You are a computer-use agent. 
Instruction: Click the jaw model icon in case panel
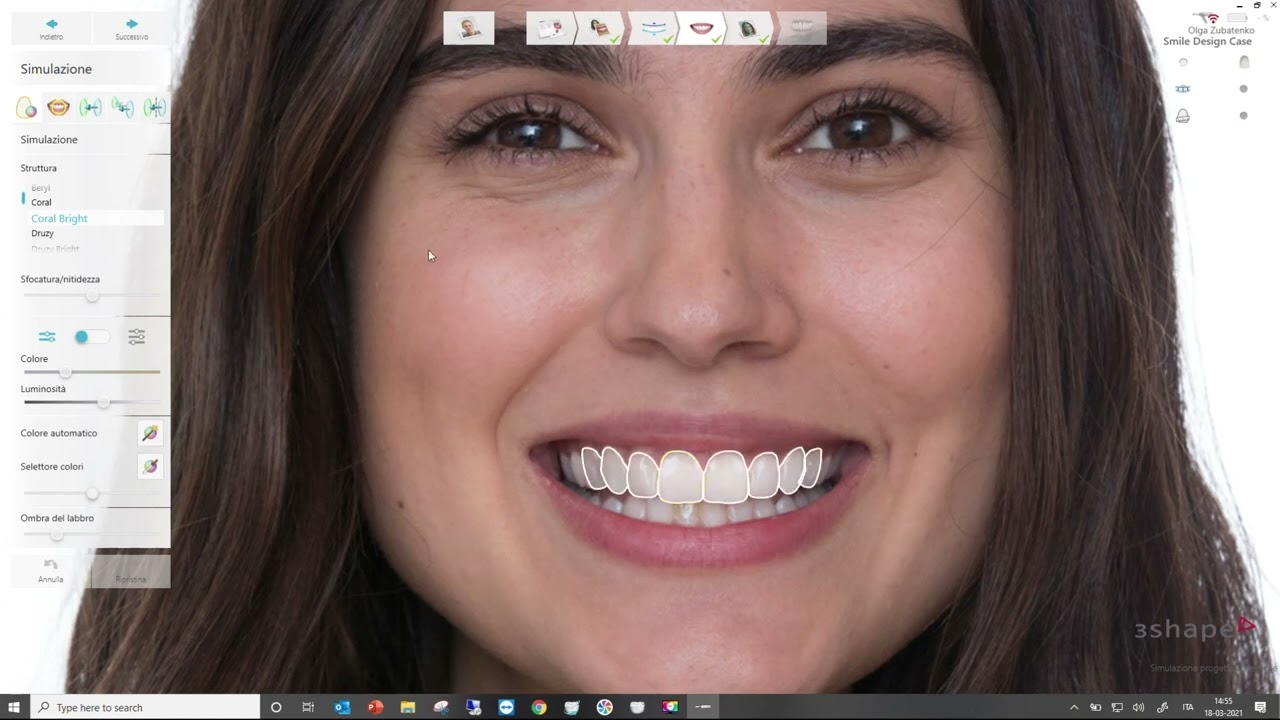1183,116
